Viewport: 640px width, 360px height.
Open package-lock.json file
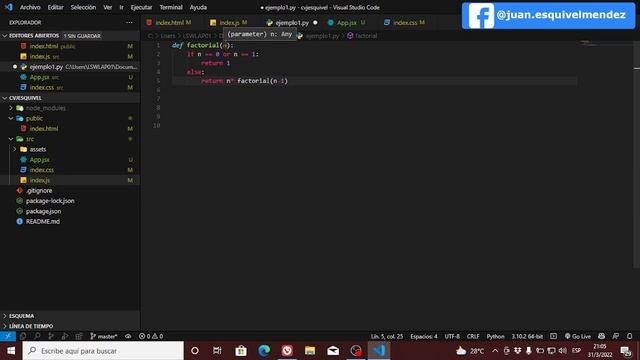tap(70, 201)
